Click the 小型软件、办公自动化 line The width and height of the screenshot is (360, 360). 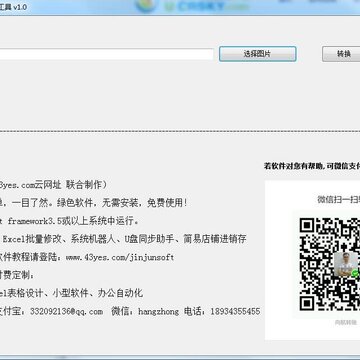72,293
